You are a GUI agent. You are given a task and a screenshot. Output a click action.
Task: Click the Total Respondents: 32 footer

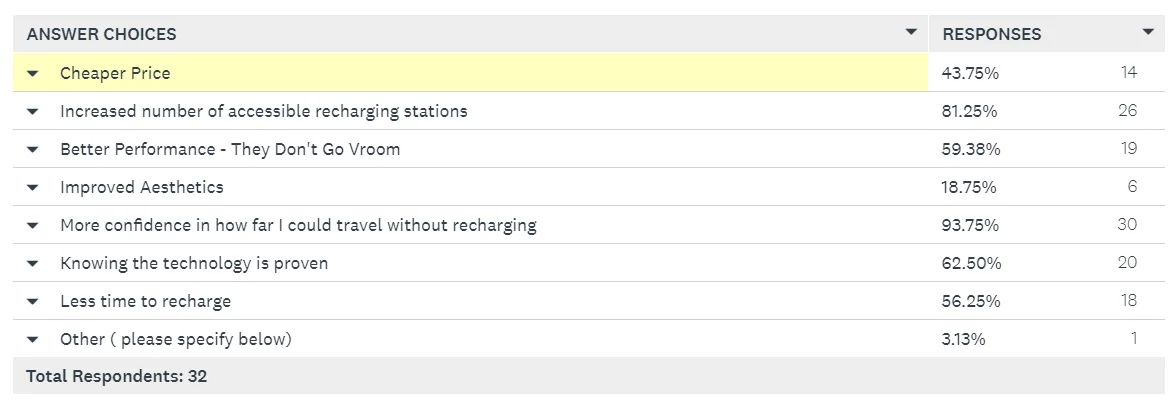(x=117, y=376)
